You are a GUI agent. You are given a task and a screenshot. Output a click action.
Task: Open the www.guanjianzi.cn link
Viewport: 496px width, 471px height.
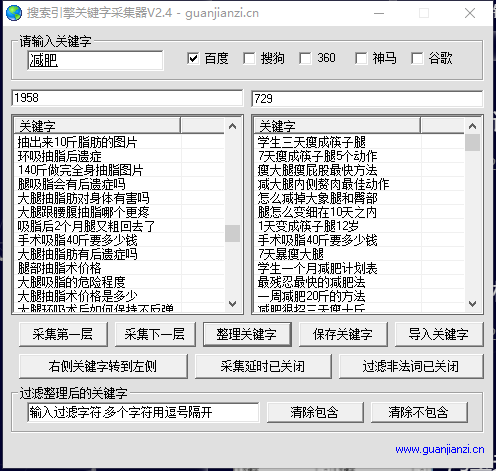pyautogui.click(x=440, y=449)
